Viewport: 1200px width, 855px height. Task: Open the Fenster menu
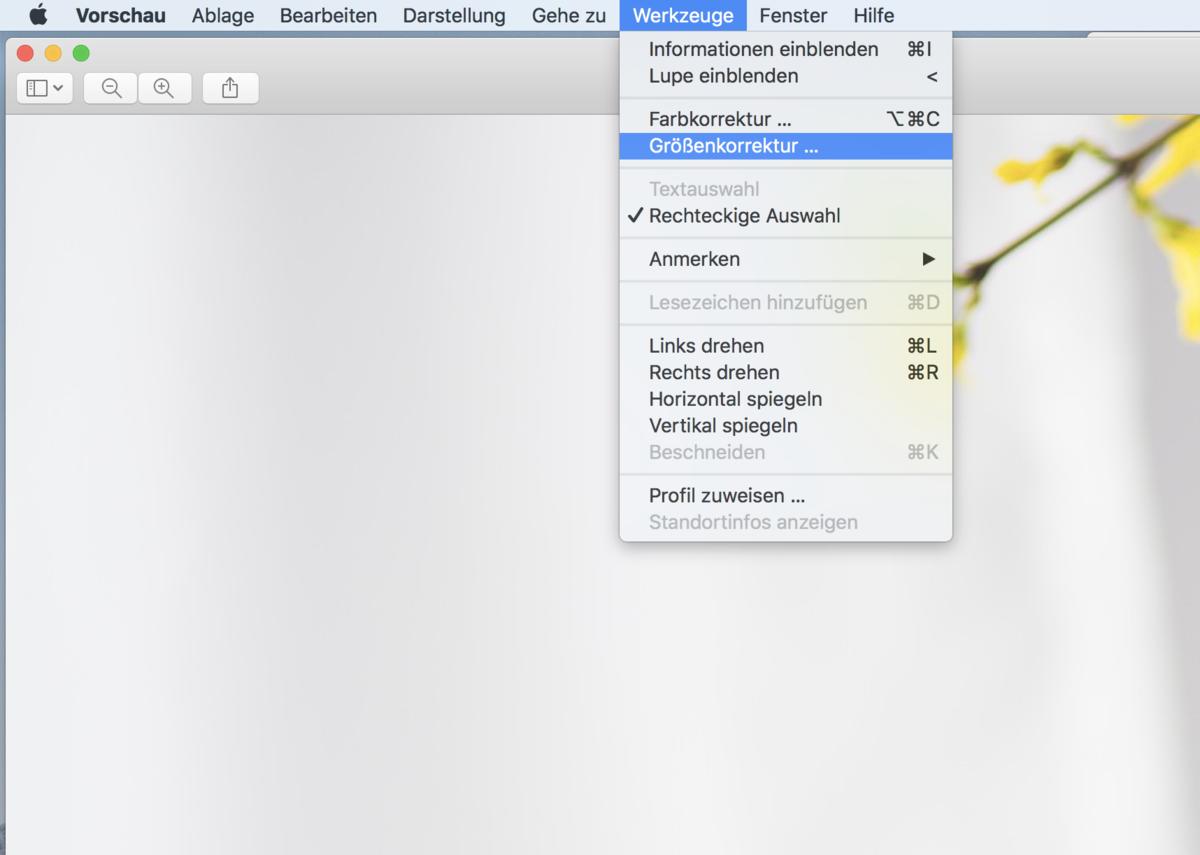click(x=793, y=15)
